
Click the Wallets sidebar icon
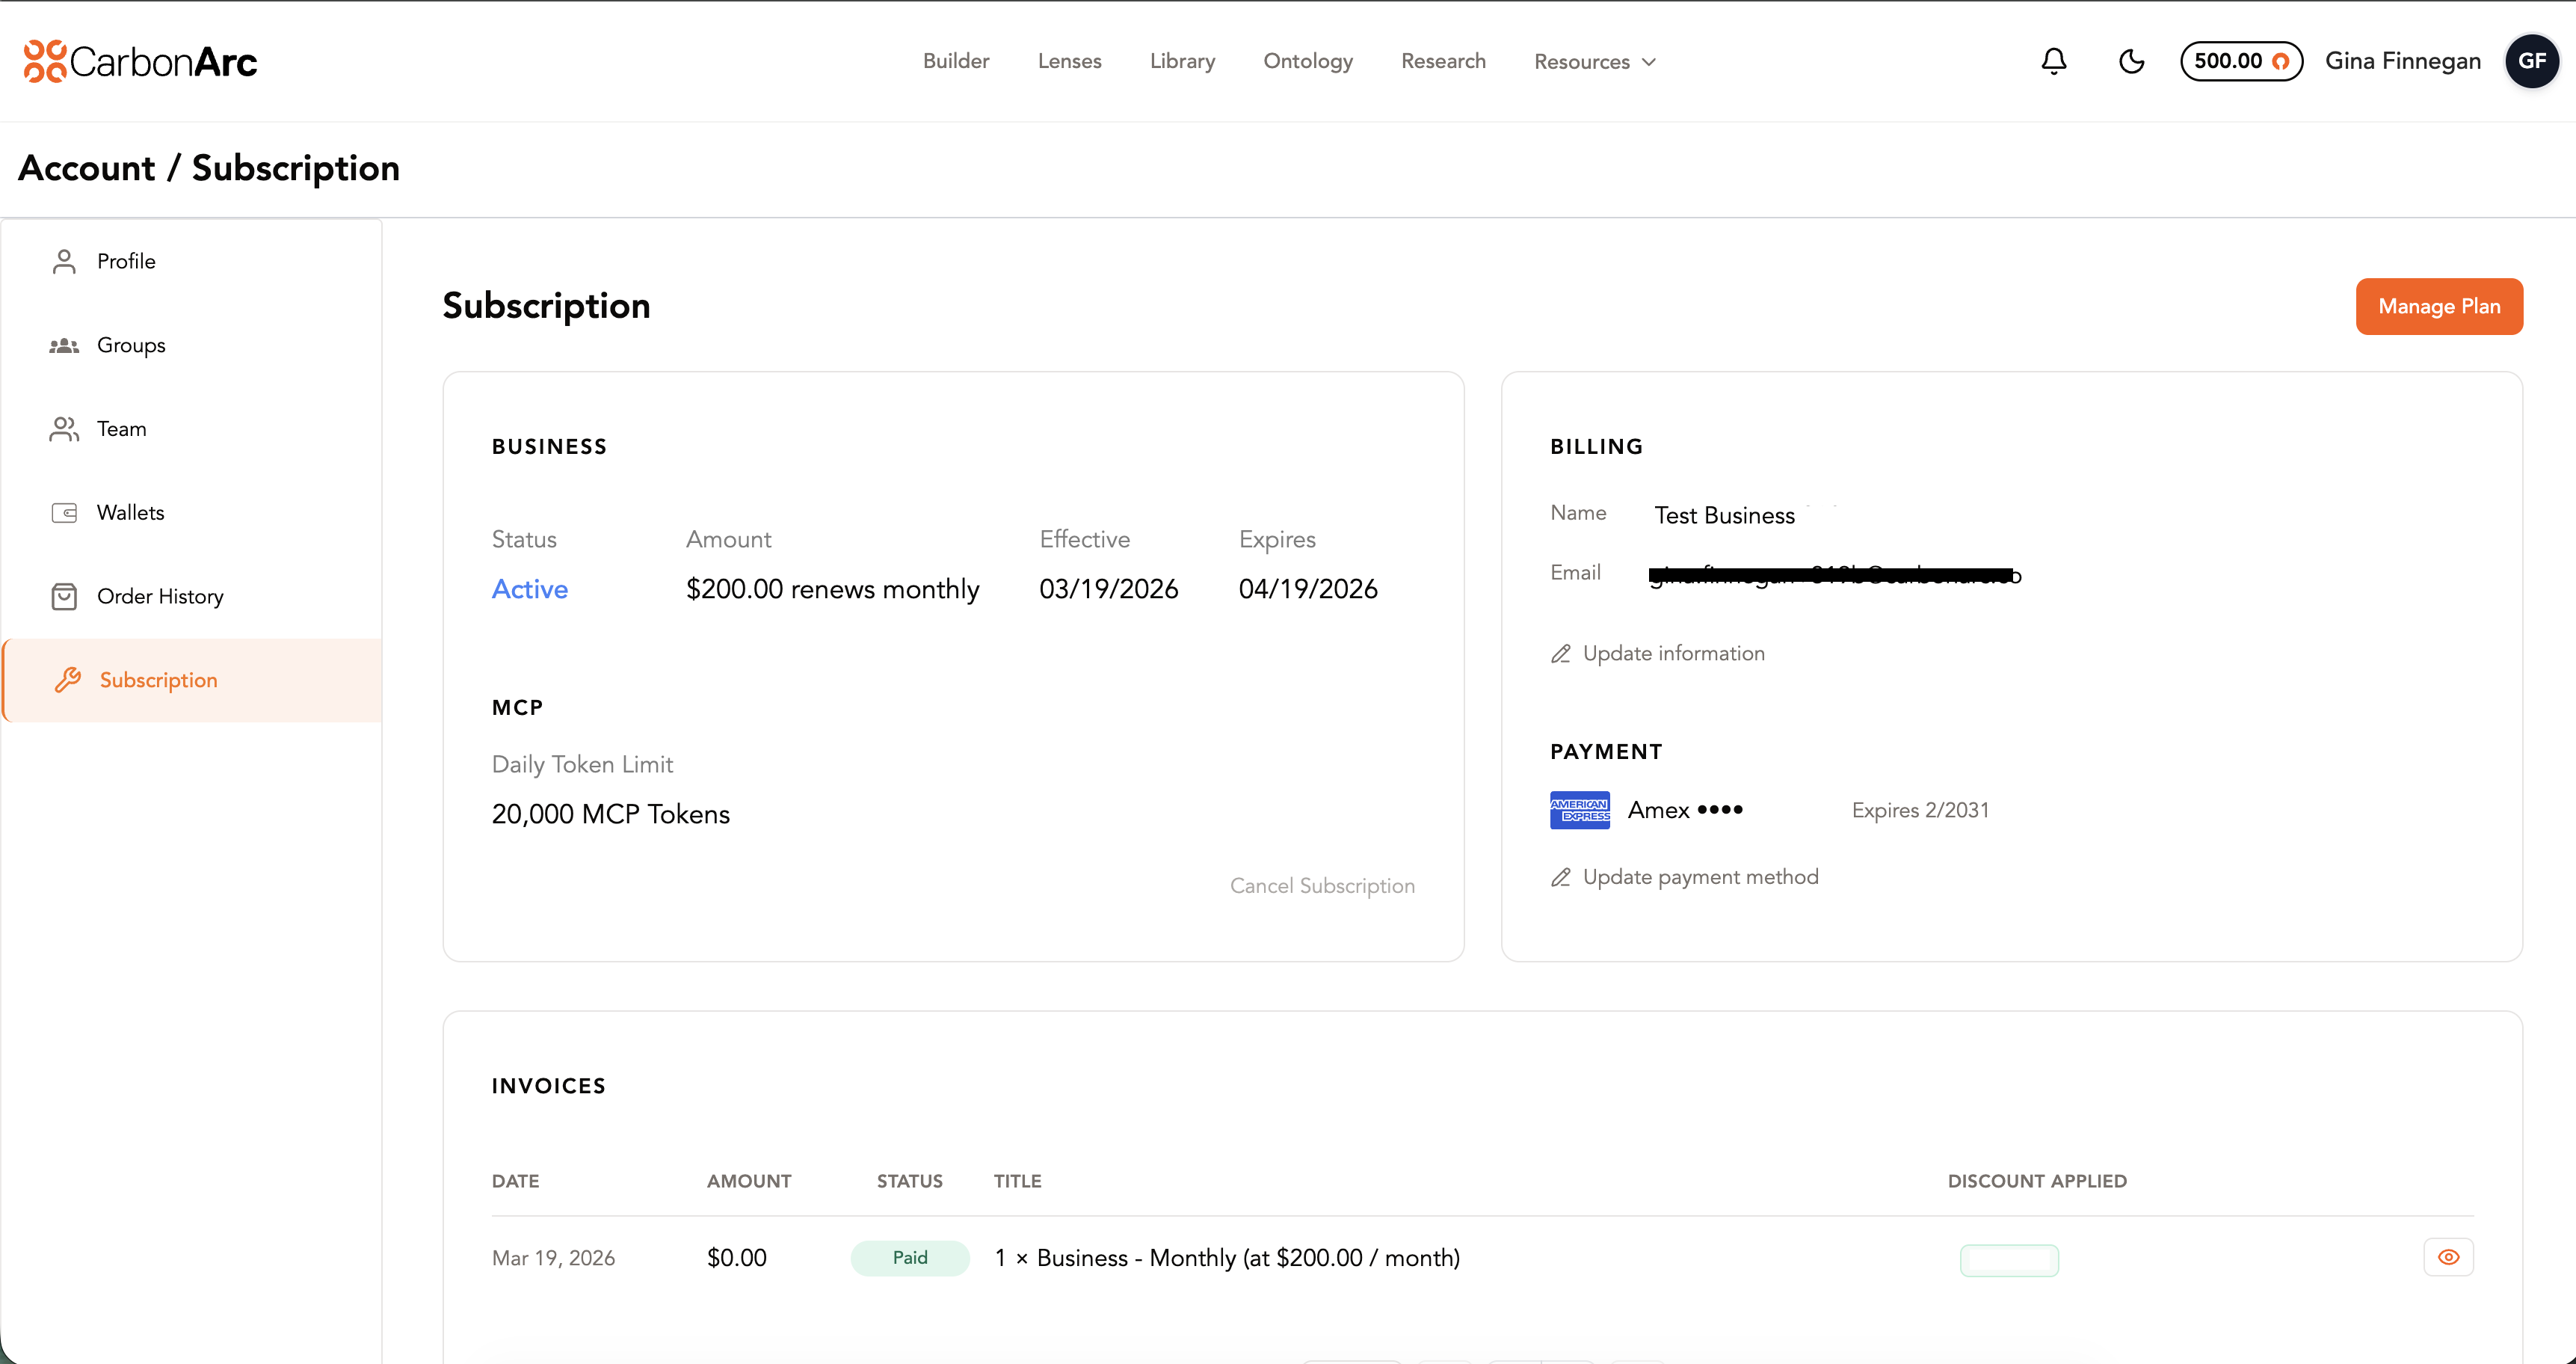[64, 512]
